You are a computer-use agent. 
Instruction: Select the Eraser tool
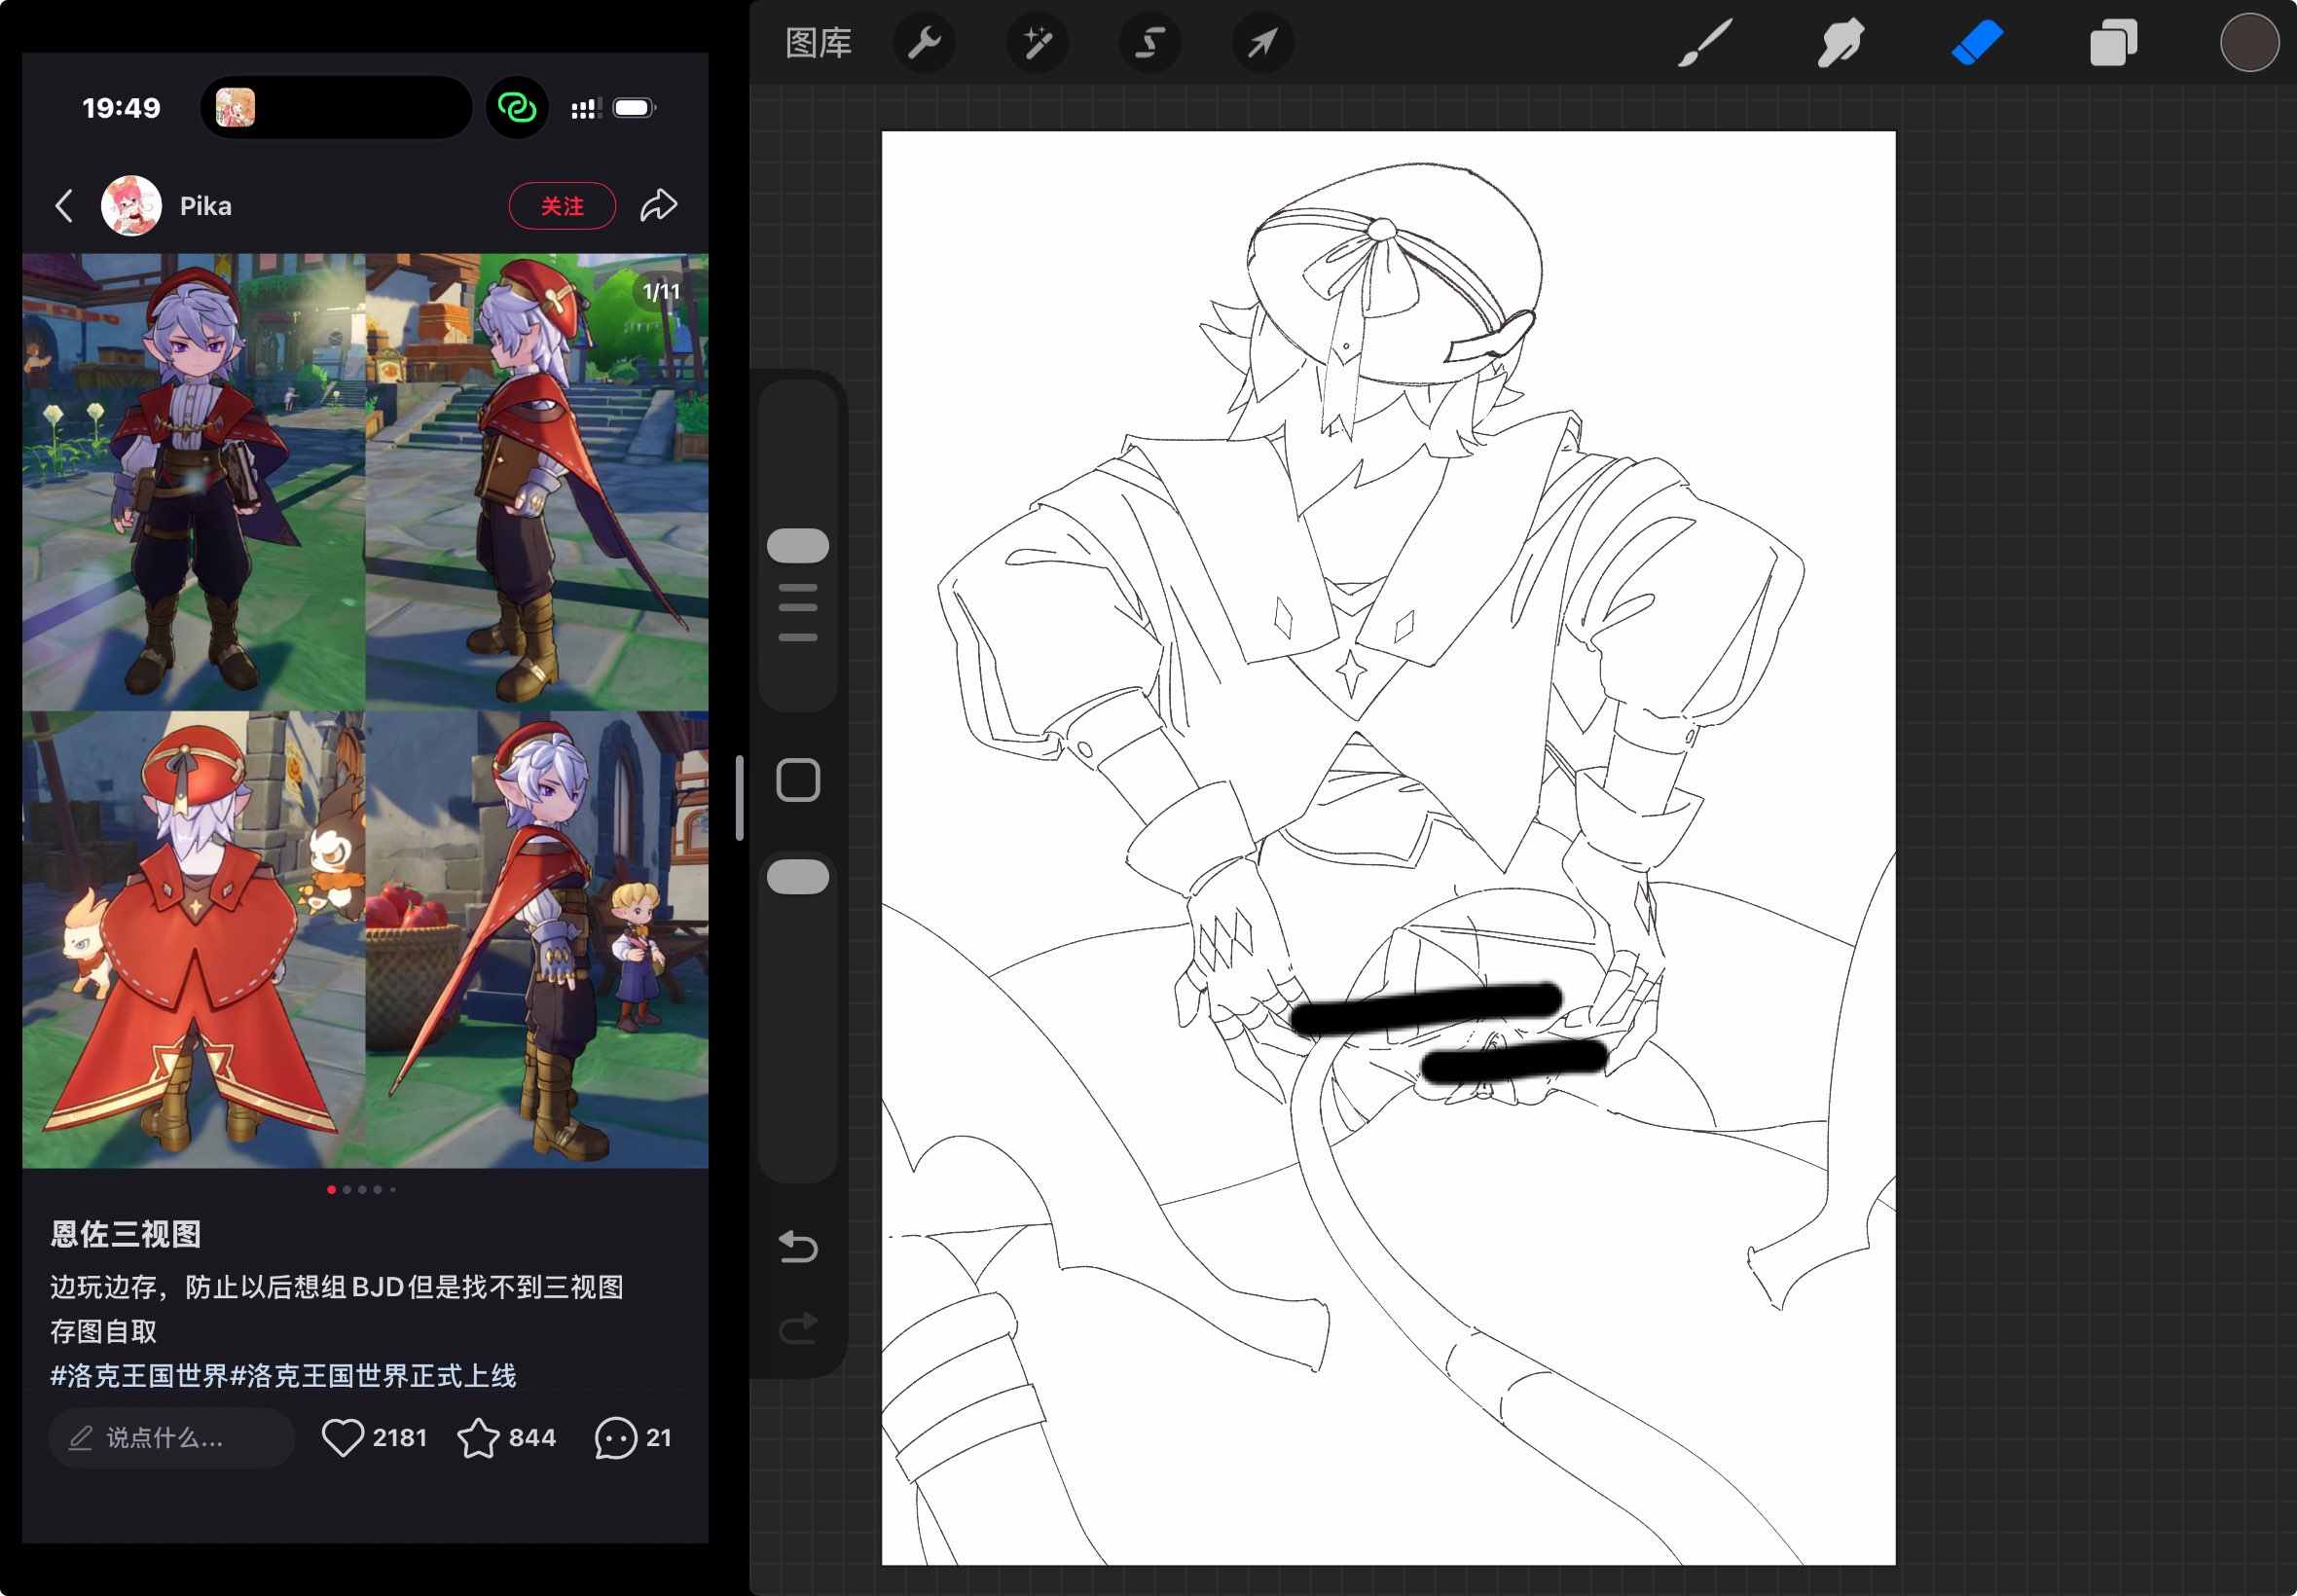(x=1977, y=43)
